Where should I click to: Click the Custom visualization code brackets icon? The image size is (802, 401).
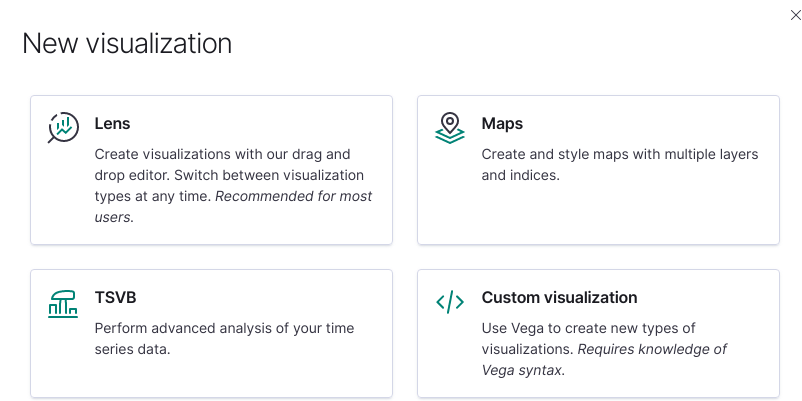click(x=450, y=302)
